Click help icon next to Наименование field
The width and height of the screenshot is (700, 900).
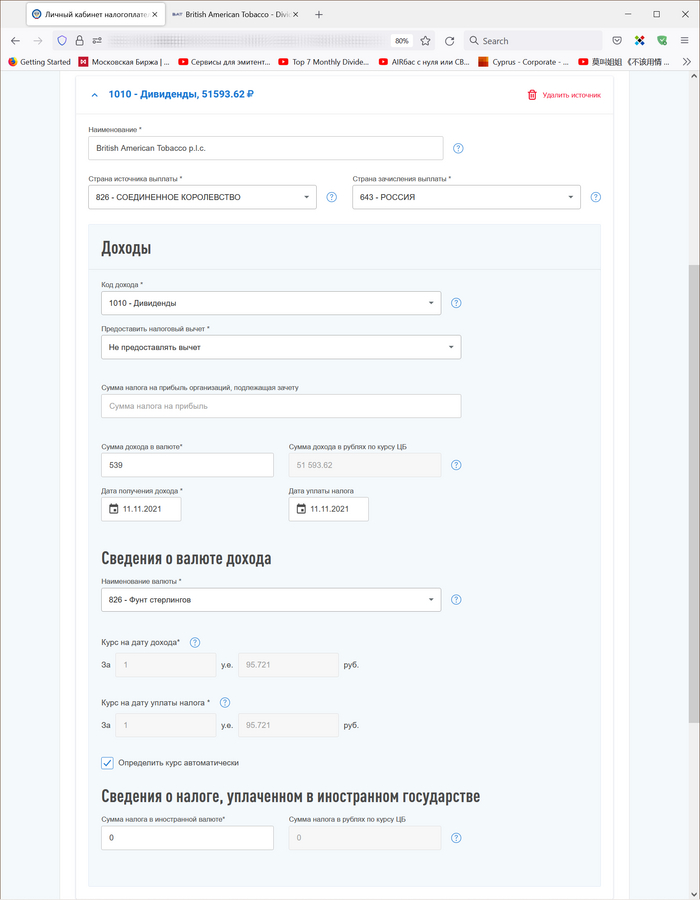click(x=458, y=148)
